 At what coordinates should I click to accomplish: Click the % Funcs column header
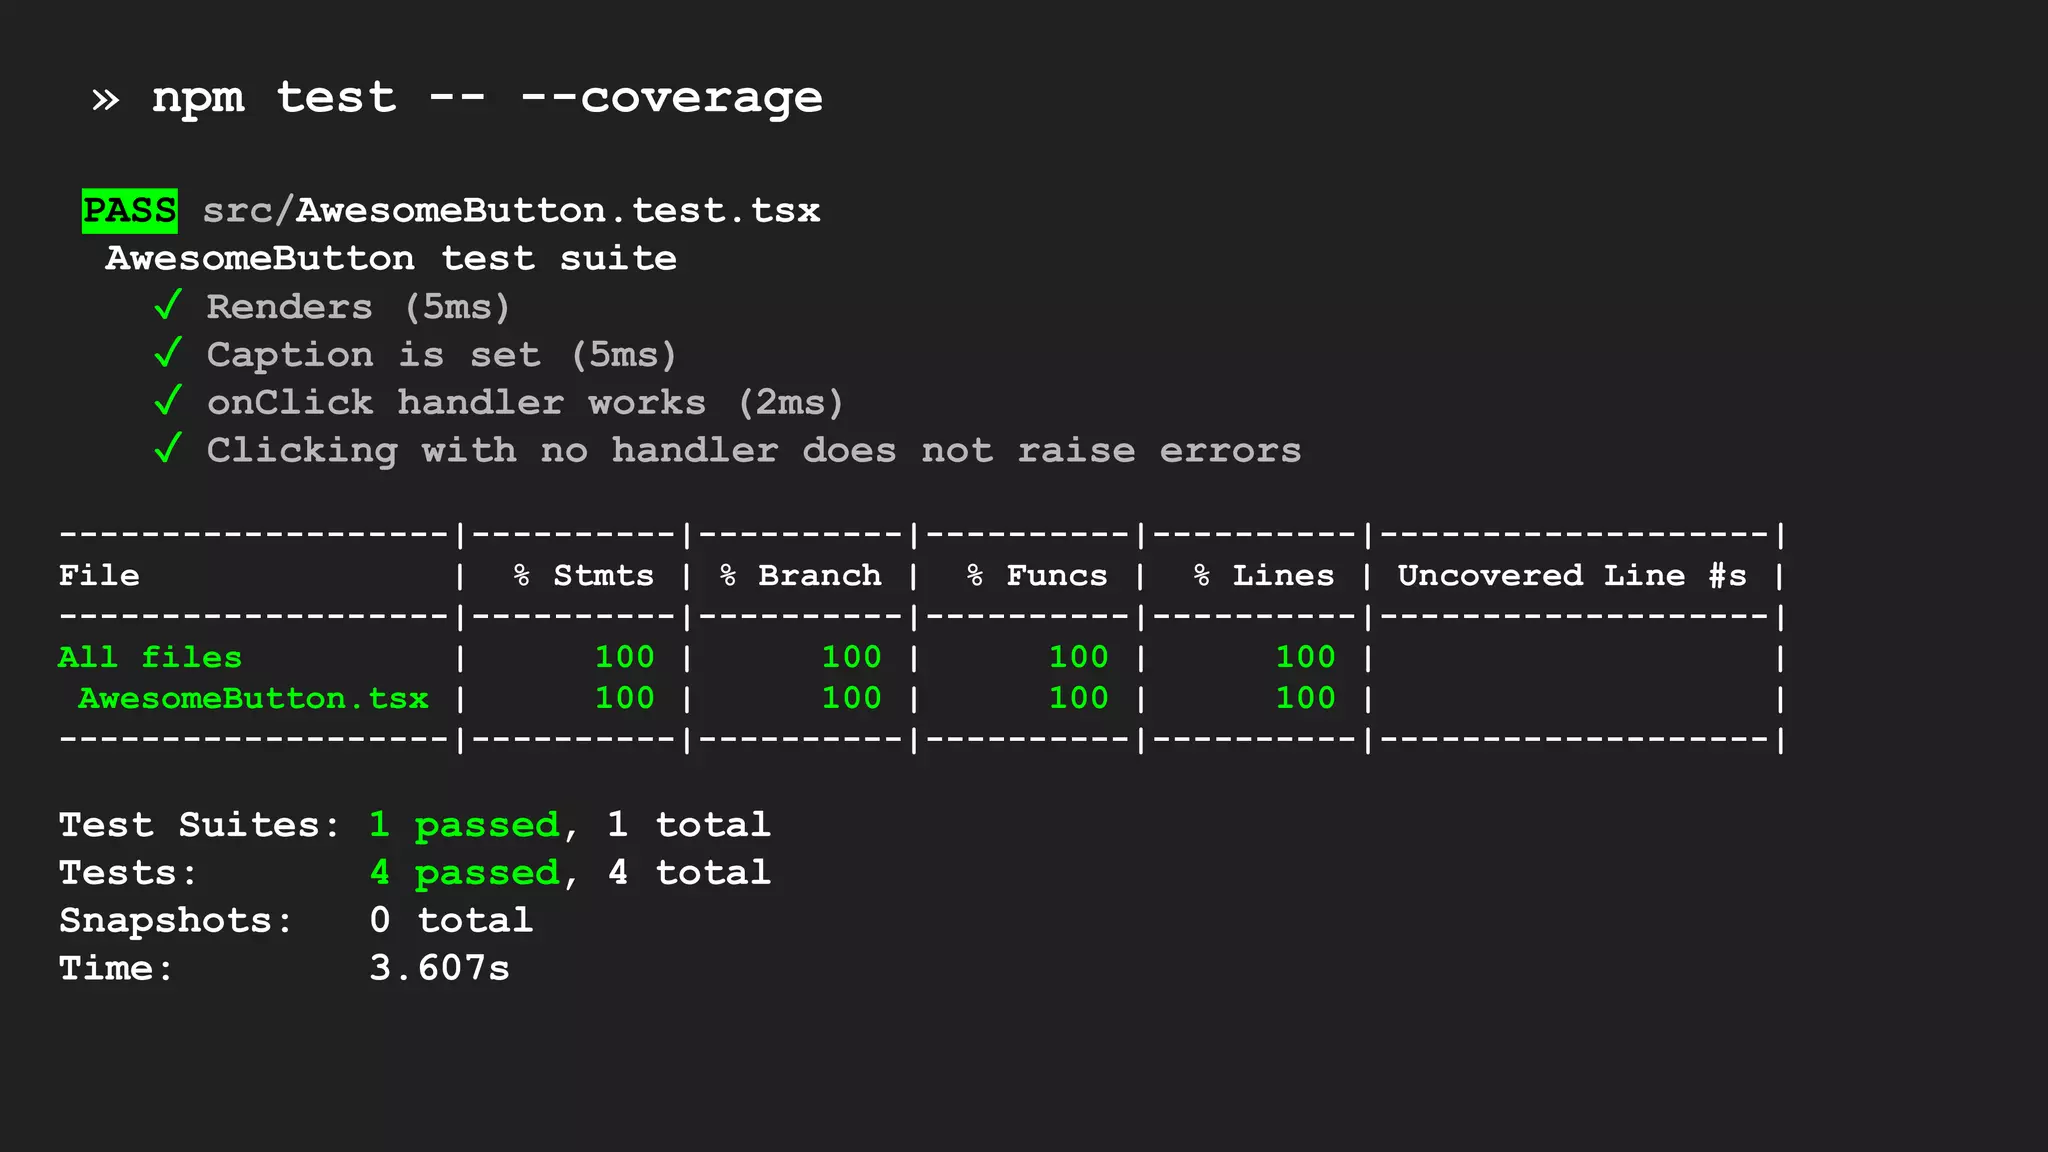[1036, 576]
